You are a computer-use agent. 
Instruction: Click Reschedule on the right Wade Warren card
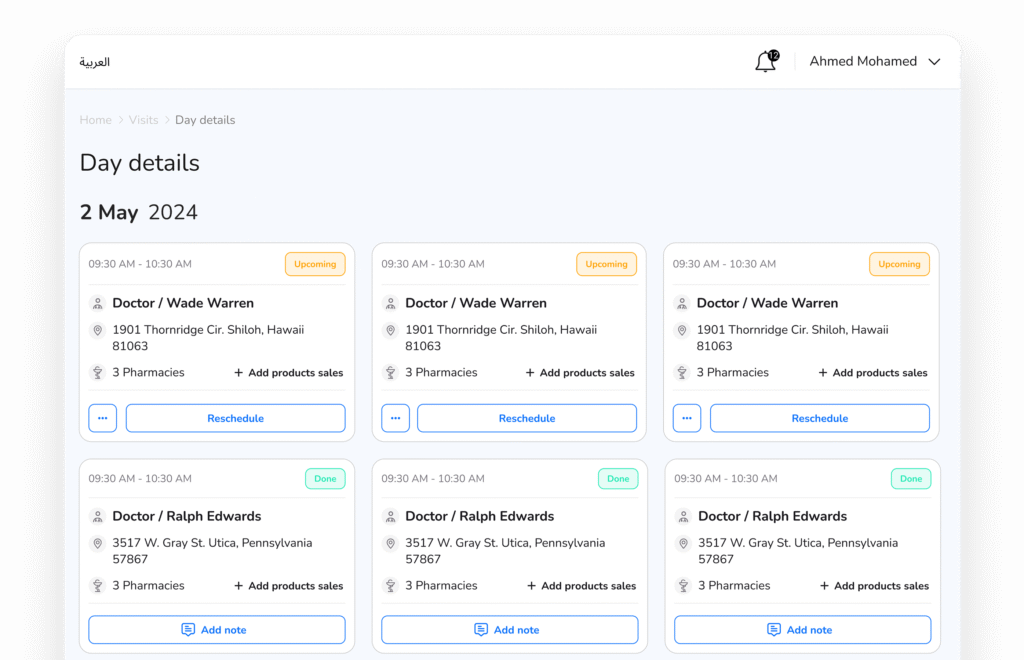[x=819, y=418]
